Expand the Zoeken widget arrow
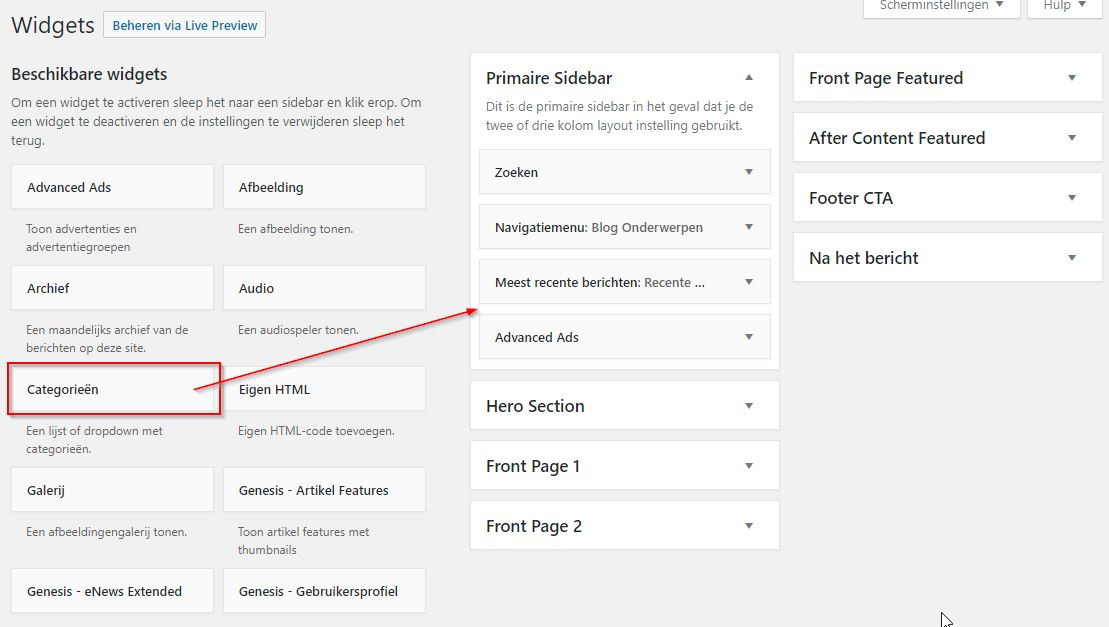Screen dimensions: 1109x627 click(748, 172)
